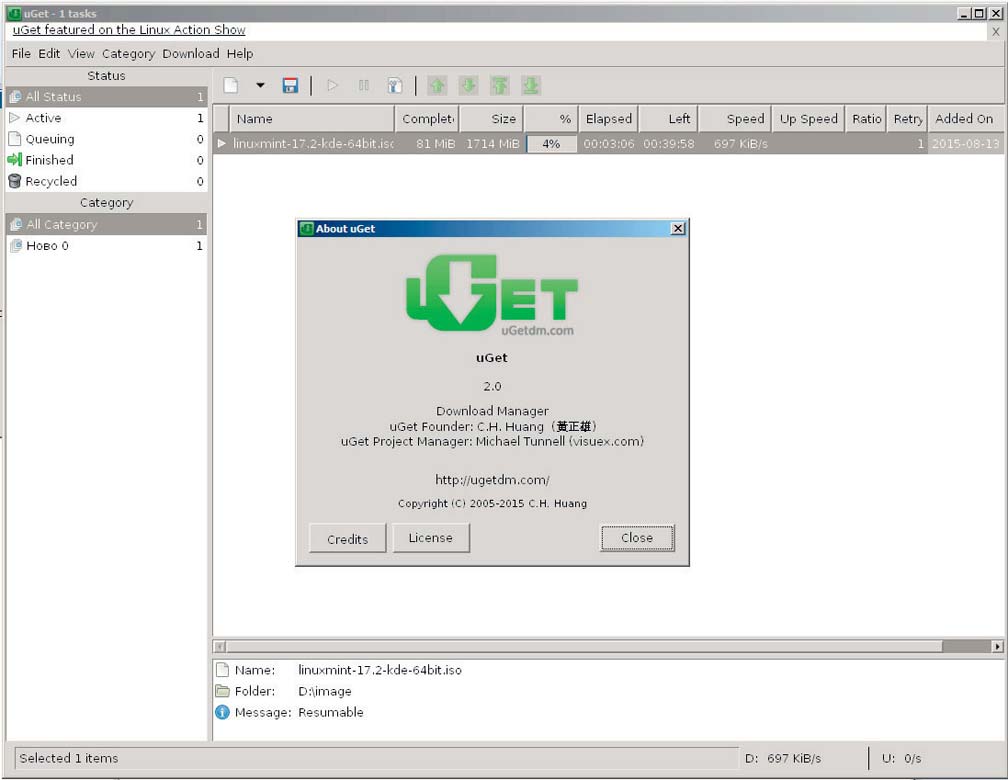Click Selected 1 items in status bar
The width and height of the screenshot is (1008, 780).
pos(69,759)
